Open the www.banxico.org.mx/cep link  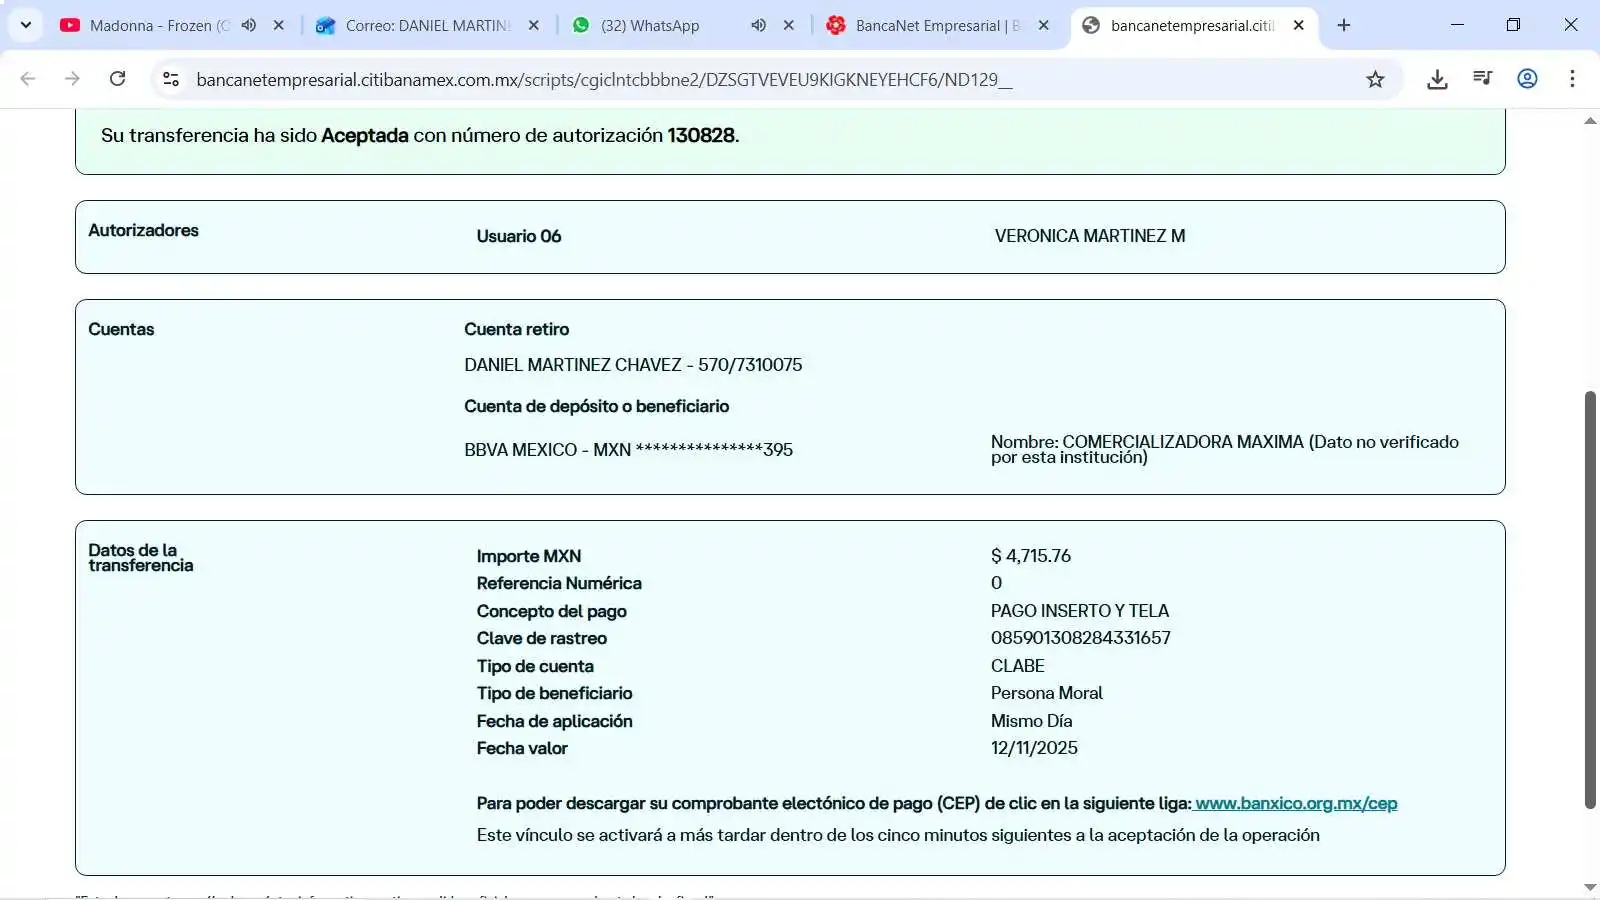click(x=1296, y=803)
